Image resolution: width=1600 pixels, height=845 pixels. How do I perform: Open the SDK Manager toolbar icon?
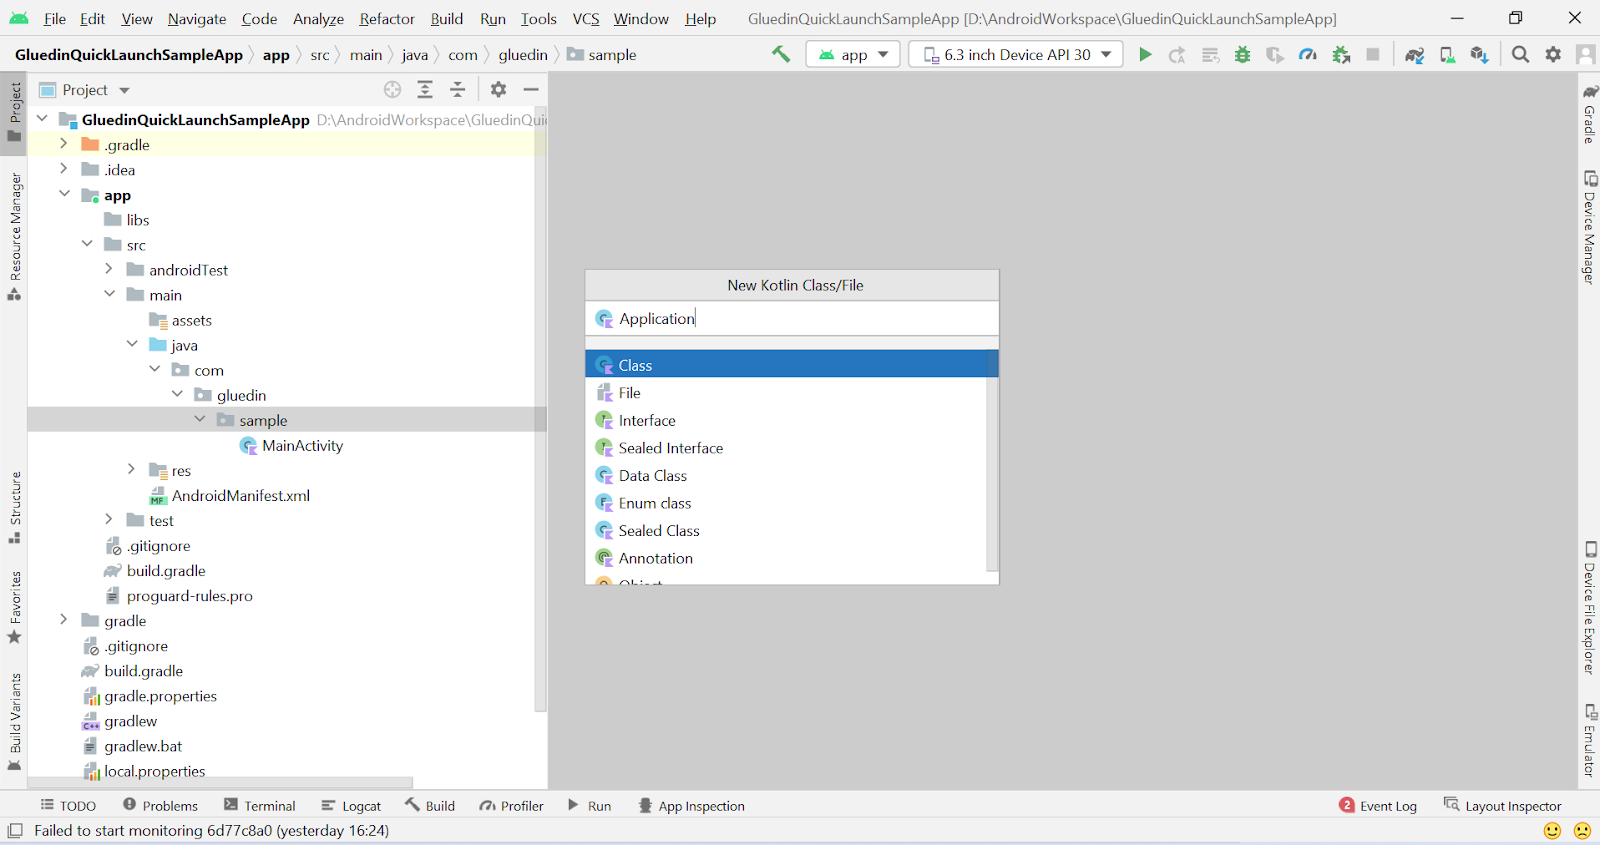click(1479, 54)
